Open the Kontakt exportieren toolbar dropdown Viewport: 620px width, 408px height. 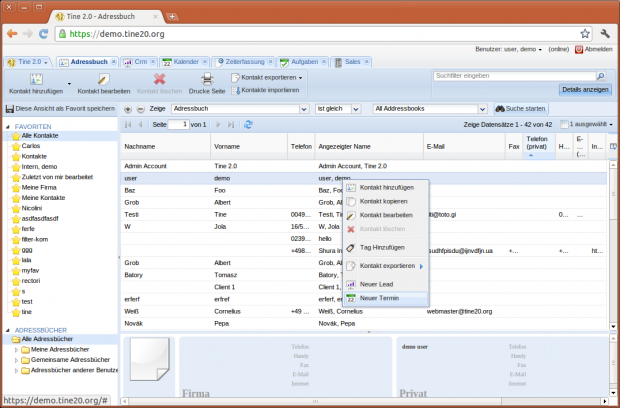[x=267, y=77]
